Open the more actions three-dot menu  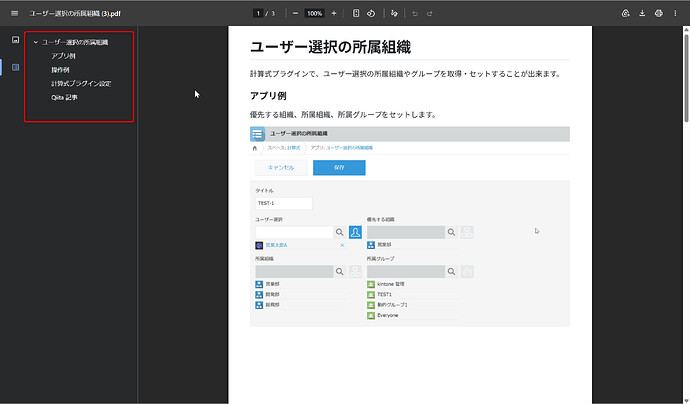click(x=676, y=14)
